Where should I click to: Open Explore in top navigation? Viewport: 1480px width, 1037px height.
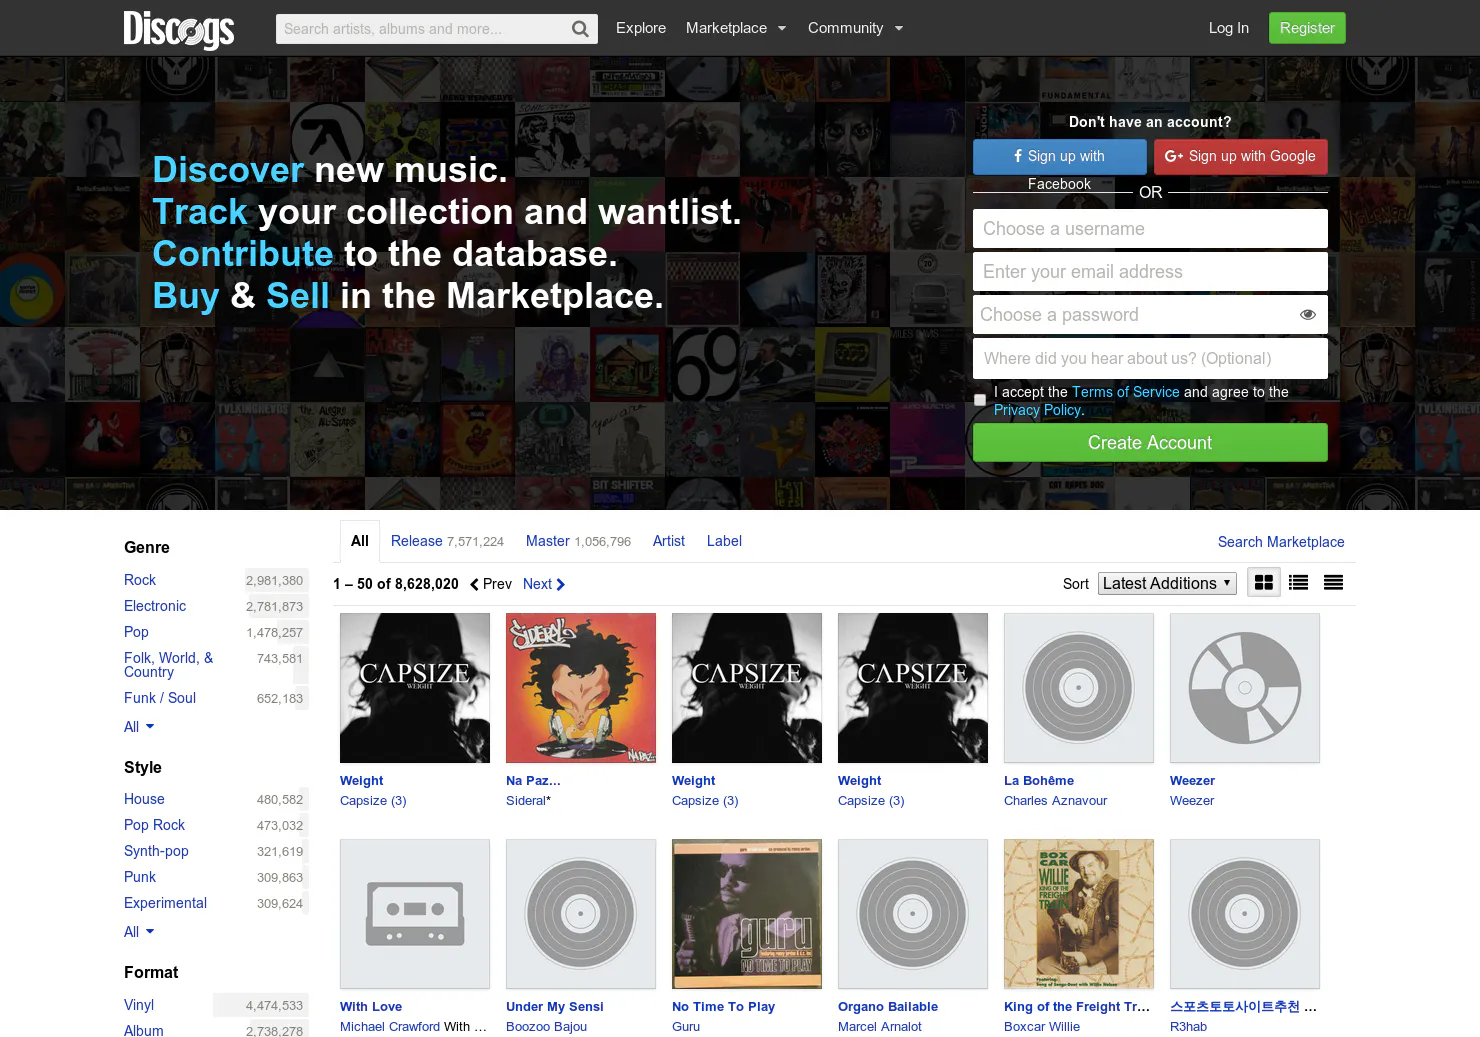(641, 28)
